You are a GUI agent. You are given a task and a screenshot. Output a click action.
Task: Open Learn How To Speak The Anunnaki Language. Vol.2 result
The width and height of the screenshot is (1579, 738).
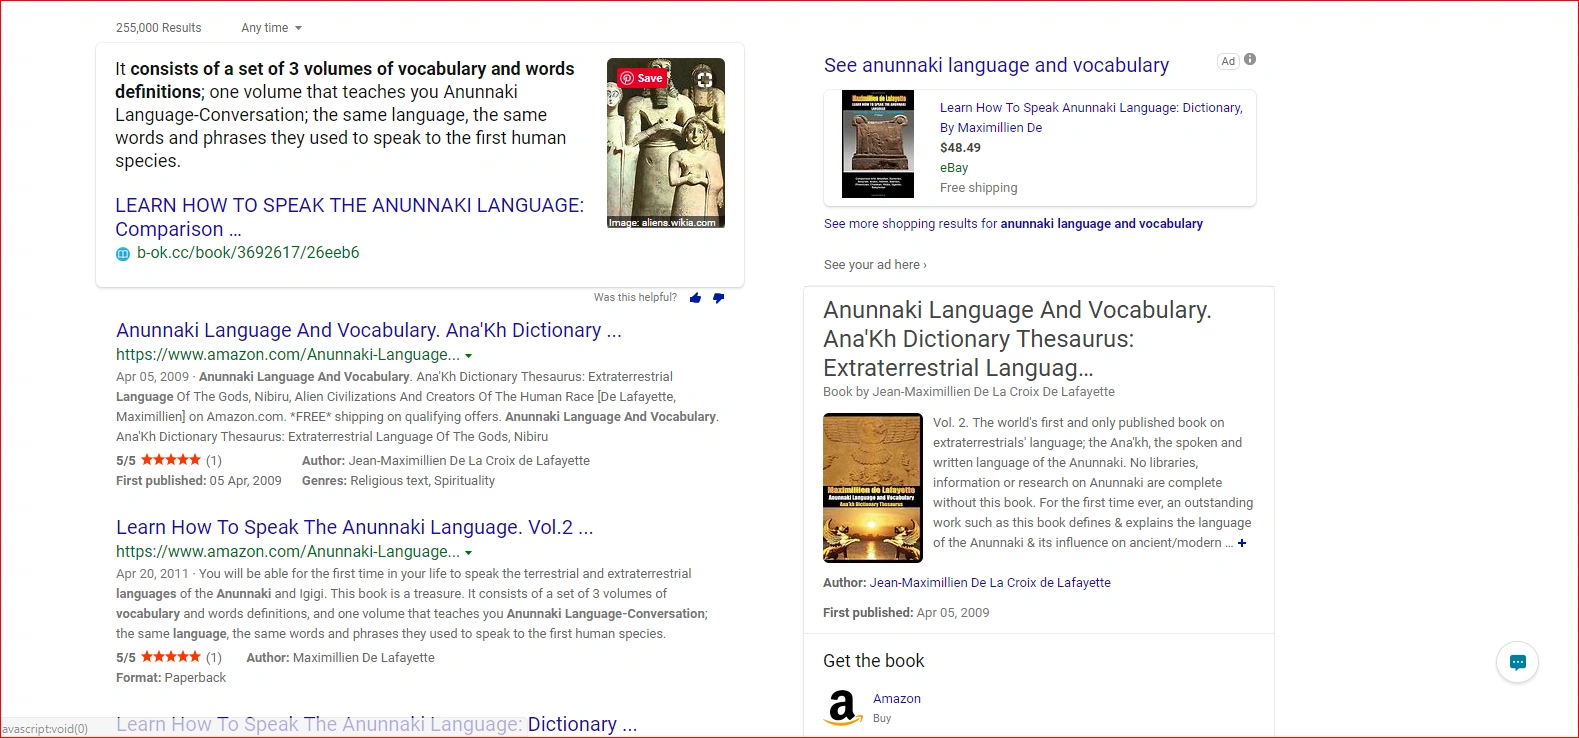pos(355,527)
